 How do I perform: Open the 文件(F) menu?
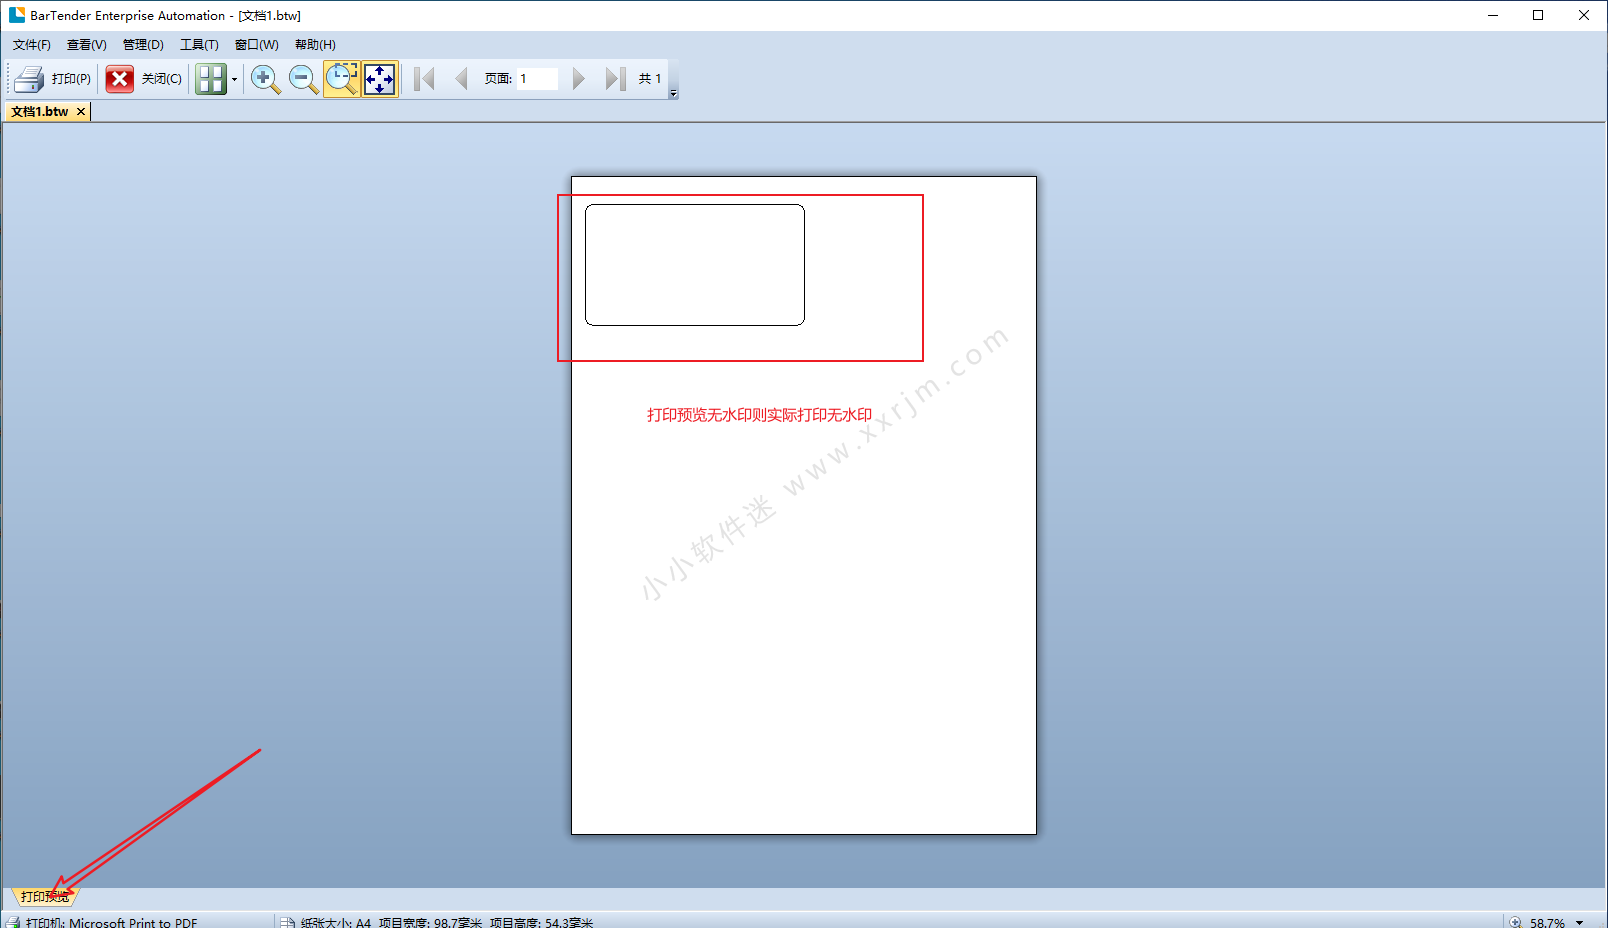pyautogui.click(x=32, y=45)
